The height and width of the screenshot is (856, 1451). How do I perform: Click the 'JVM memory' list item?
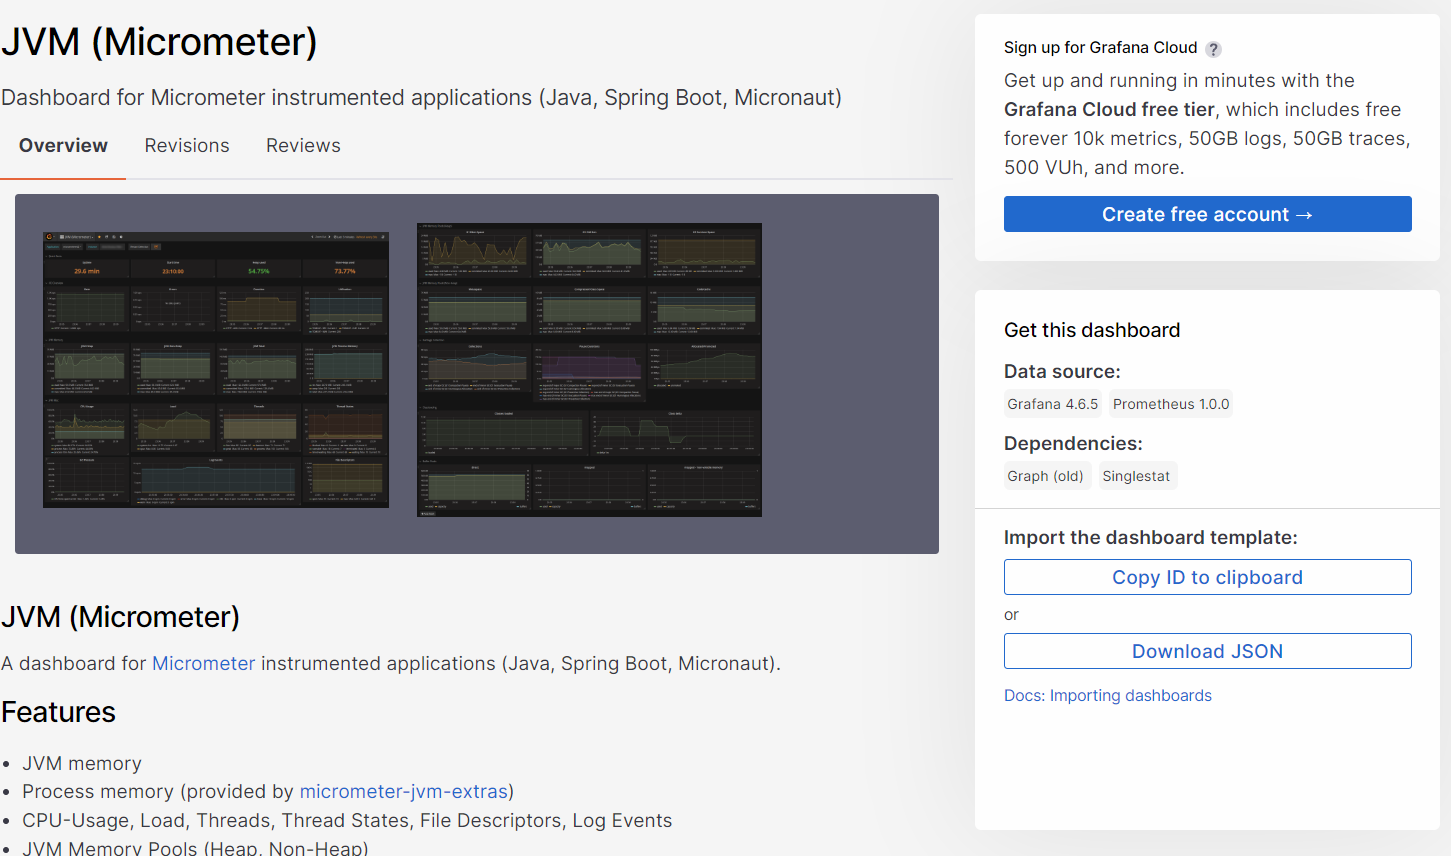82,763
